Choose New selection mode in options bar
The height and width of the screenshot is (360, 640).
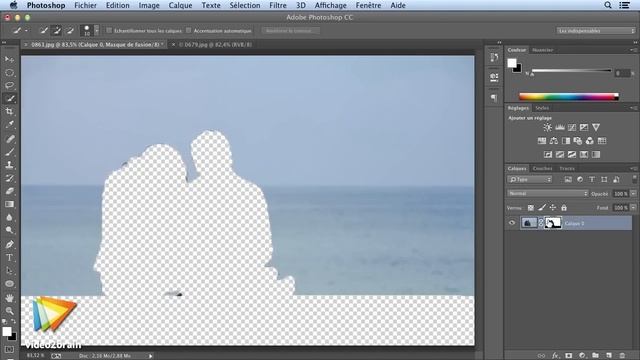44,30
